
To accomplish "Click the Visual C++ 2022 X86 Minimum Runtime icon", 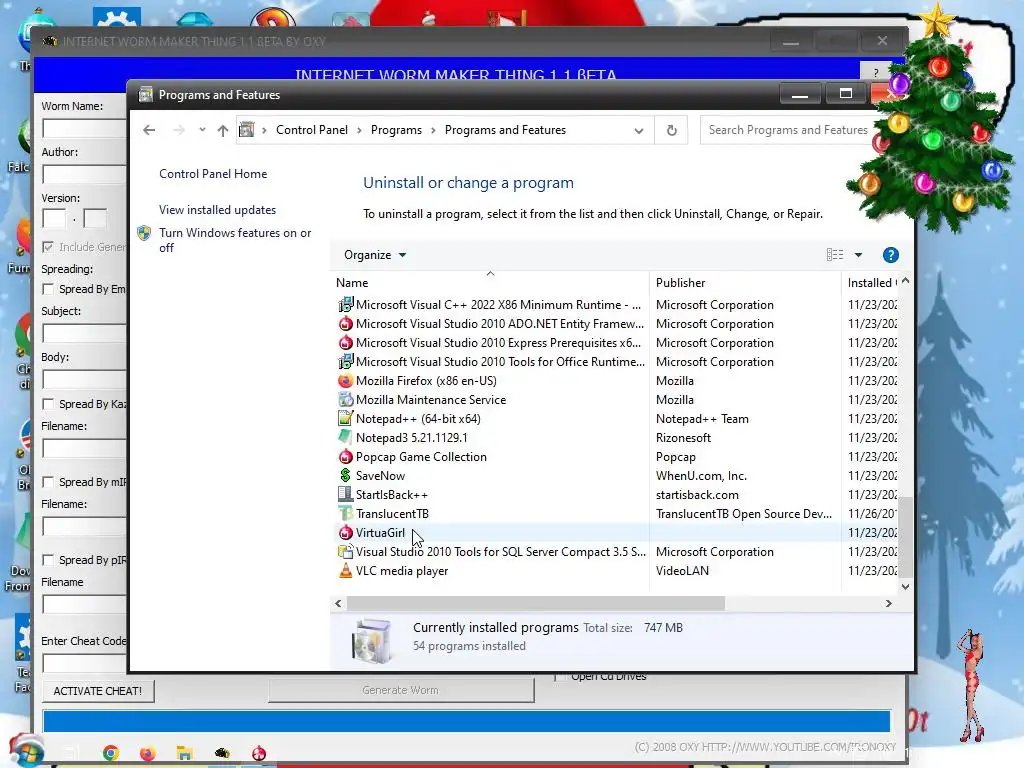I will click(345, 304).
